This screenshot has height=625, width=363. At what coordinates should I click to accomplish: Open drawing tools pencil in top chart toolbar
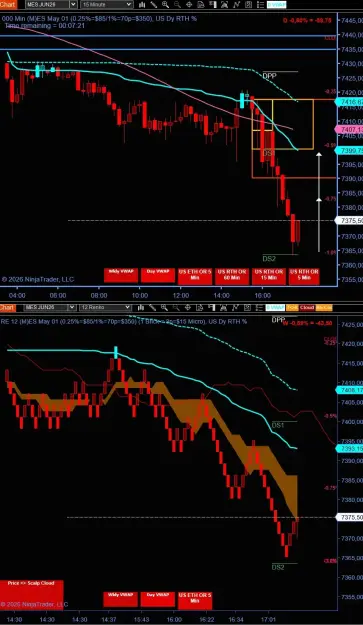153,5
